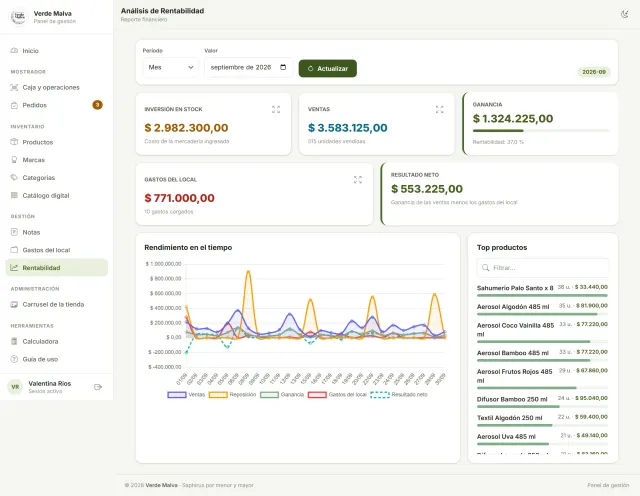Click the $ 553.225,00 resultado neto
This screenshot has width=640, height=496.
pyautogui.click(x=427, y=189)
